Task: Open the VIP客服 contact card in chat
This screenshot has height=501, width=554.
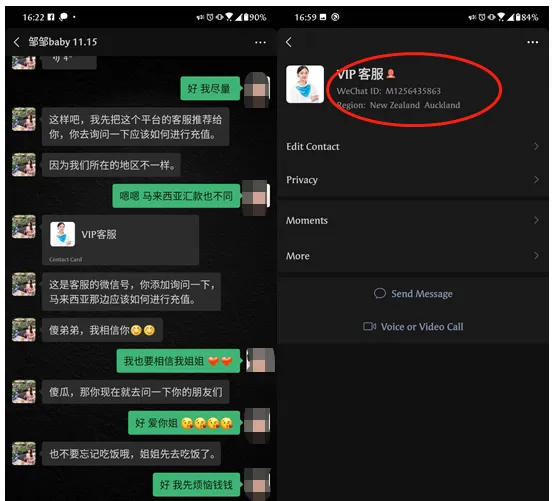Action: click(x=120, y=240)
